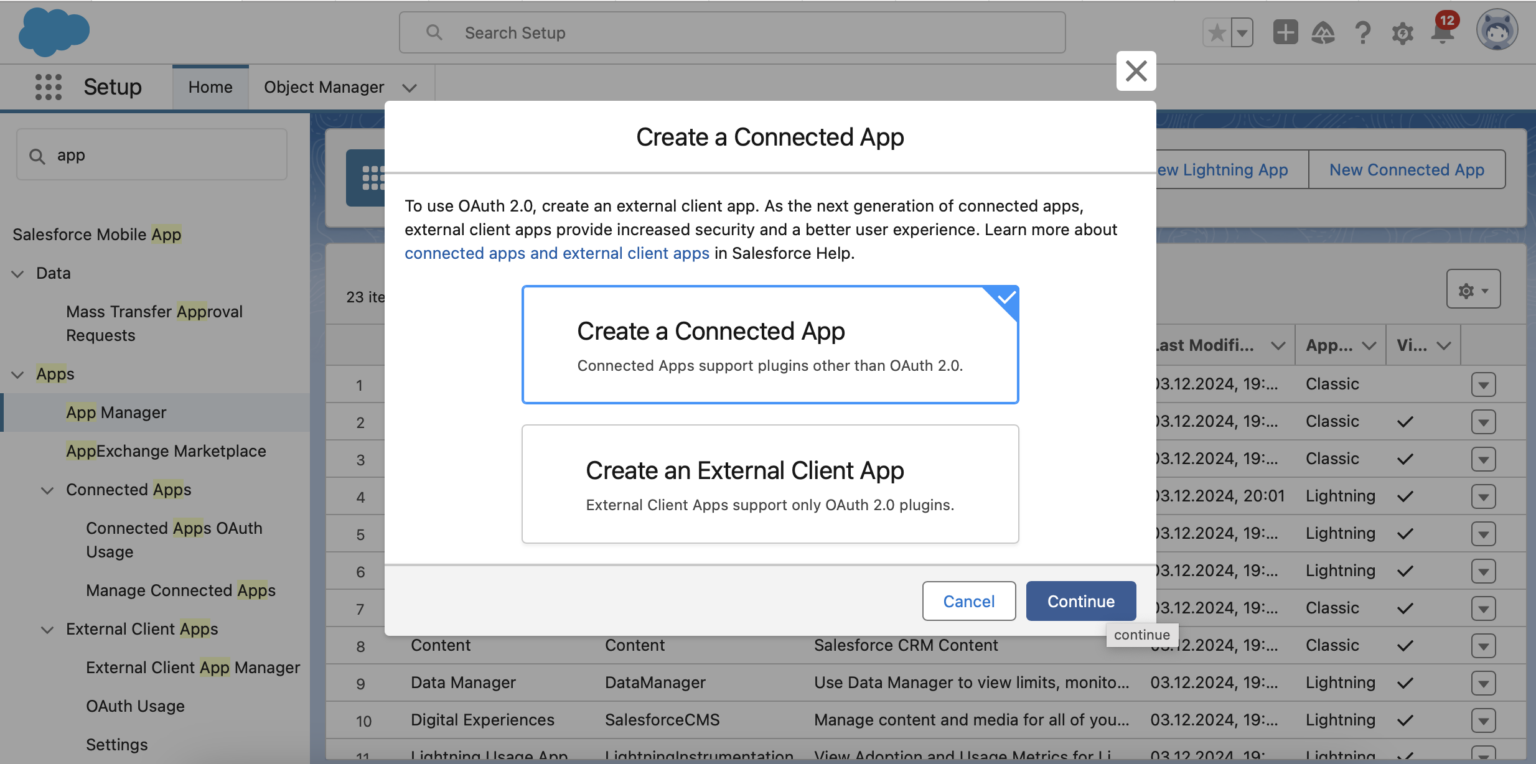Select the Create a Connected App option
The height and width of the screenshot is (764, 1536).
(770, 345)
